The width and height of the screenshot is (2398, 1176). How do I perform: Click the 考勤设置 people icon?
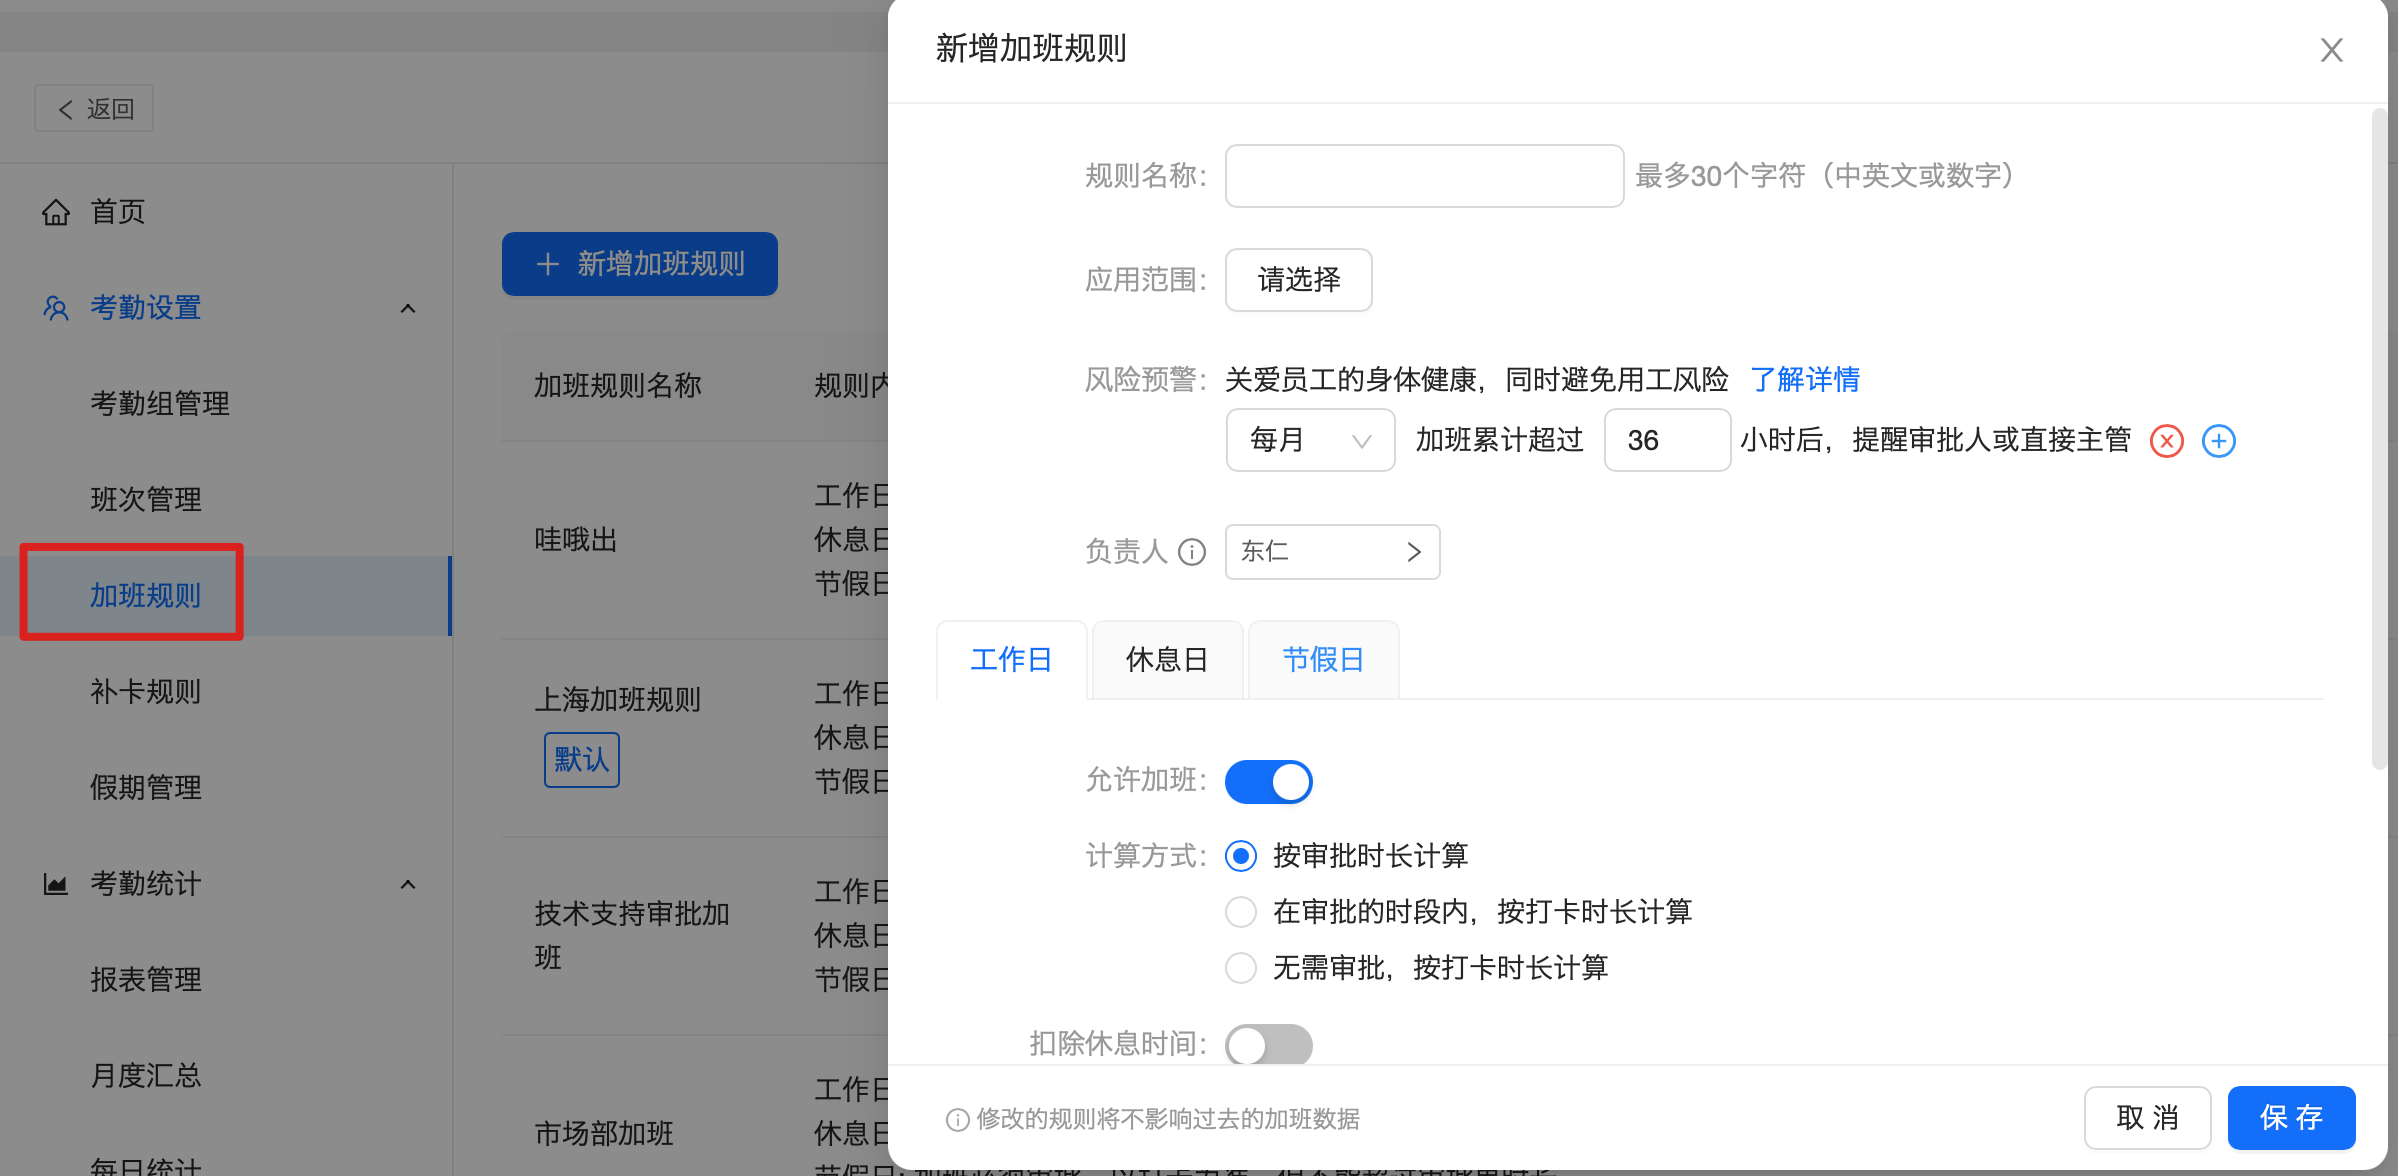tap(56, 308)
